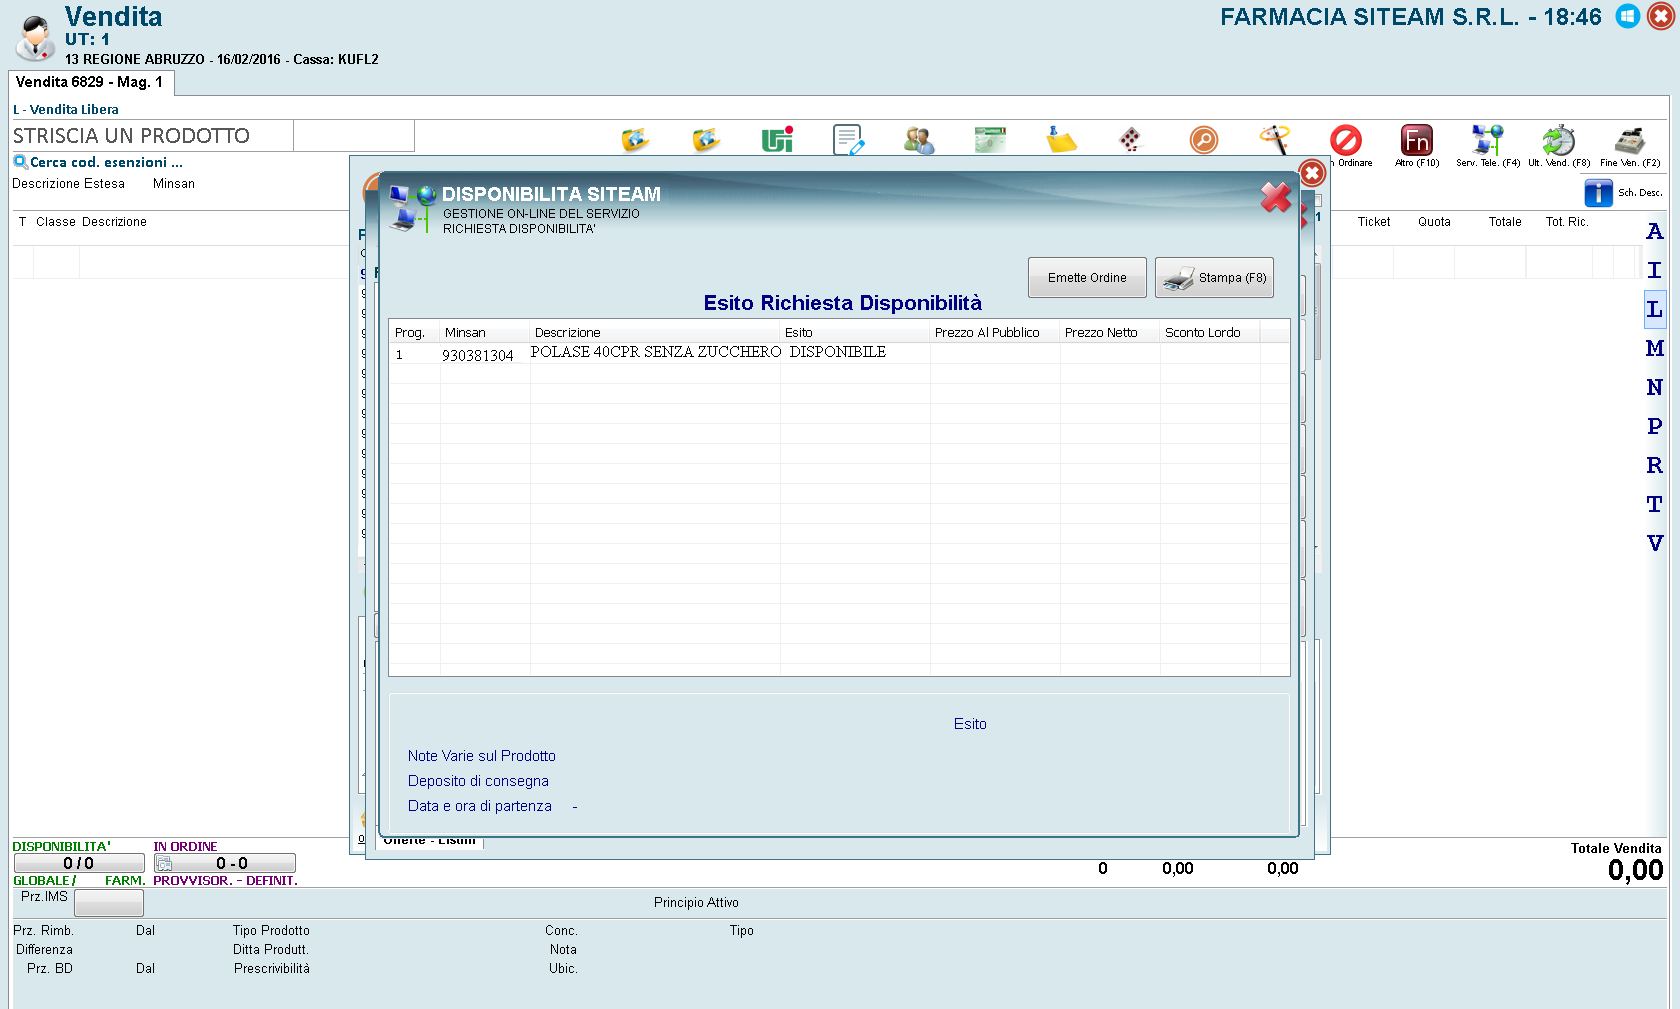Click the Tot. Ric. column header
1680x1009 pixels.
[1567, 222]
